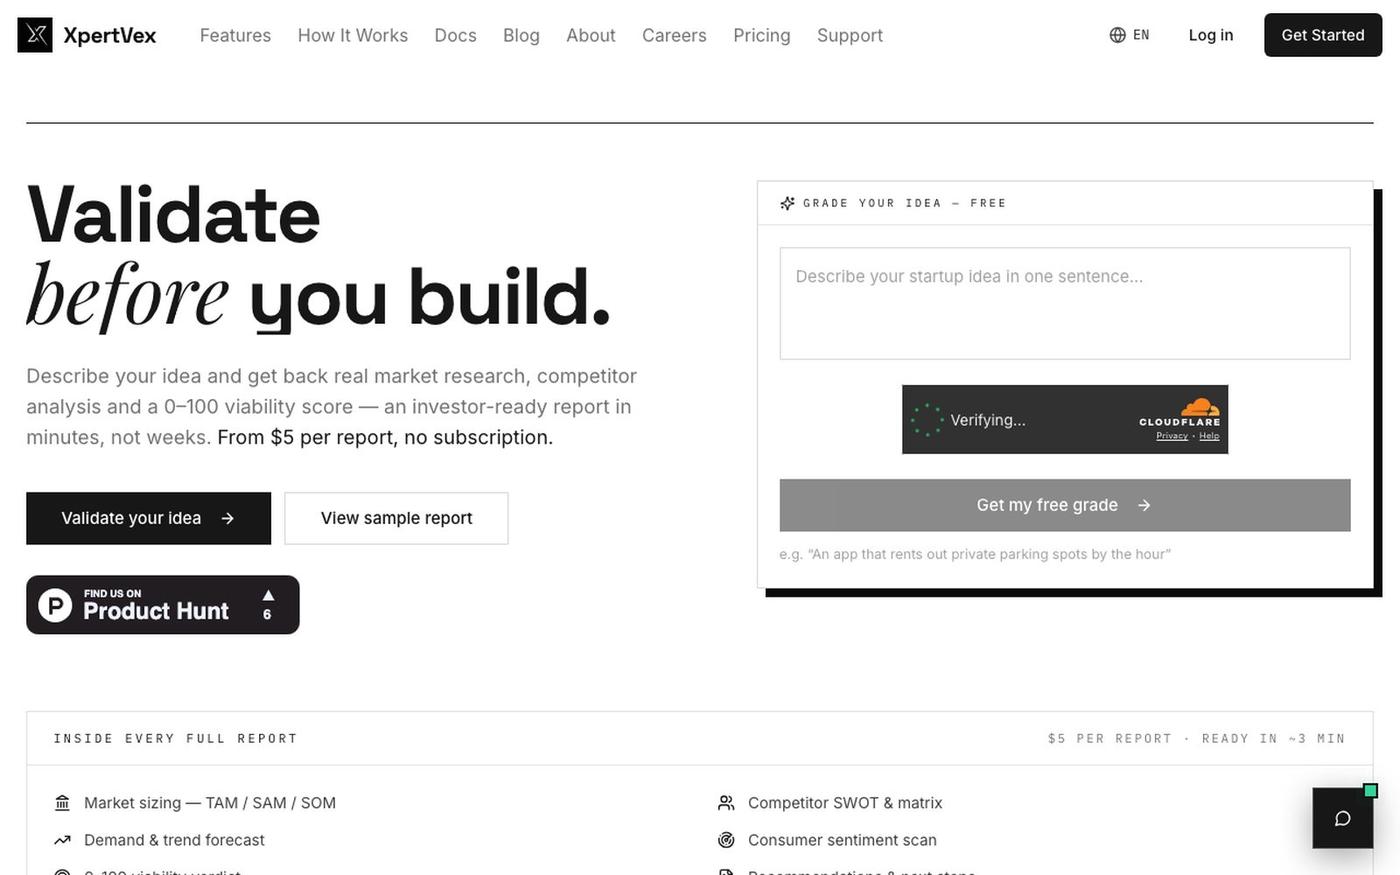Click the Get Started button
This screenshot has width=1400, height=875.
click(1323, 35)
